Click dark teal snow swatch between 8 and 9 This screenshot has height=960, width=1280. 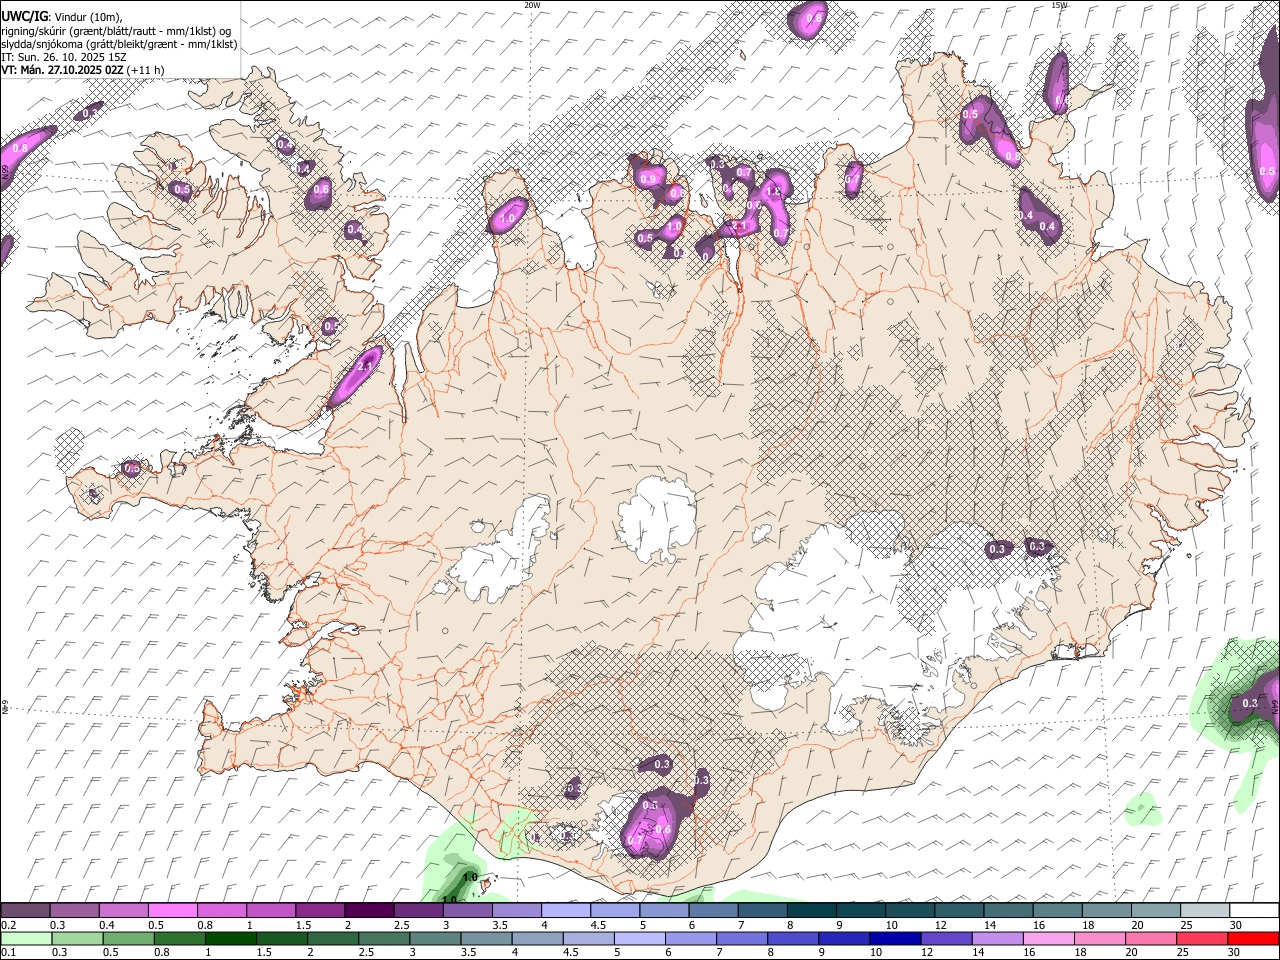[811, 911]
